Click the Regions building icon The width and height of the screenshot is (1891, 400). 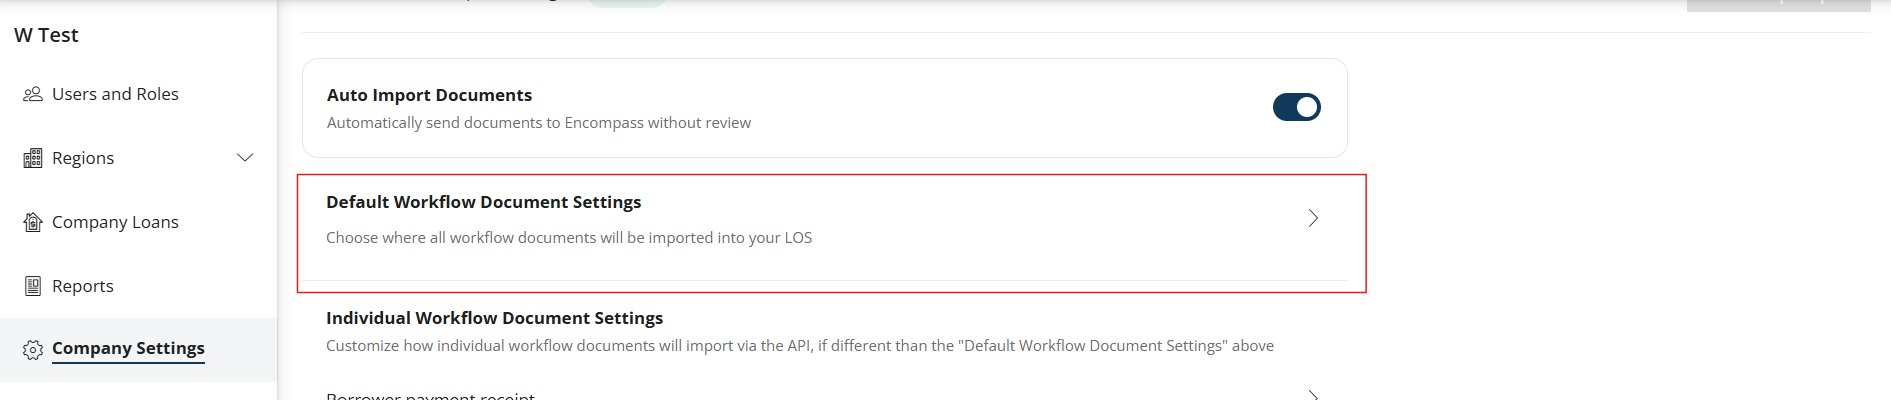pyautogui.click(x=33, y=158)
